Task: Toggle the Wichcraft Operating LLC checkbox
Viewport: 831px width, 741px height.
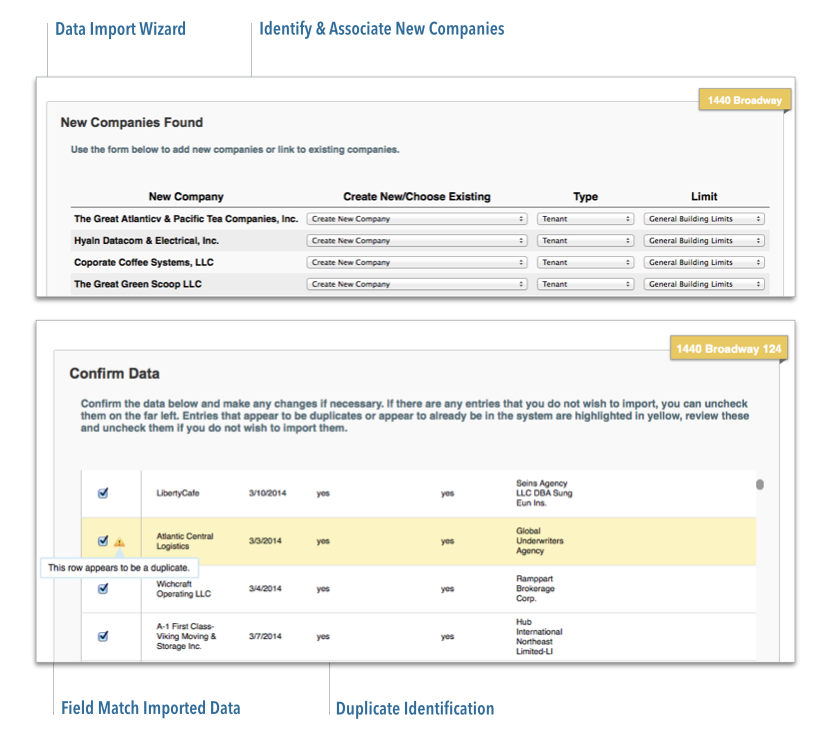Action: [103, 589]
